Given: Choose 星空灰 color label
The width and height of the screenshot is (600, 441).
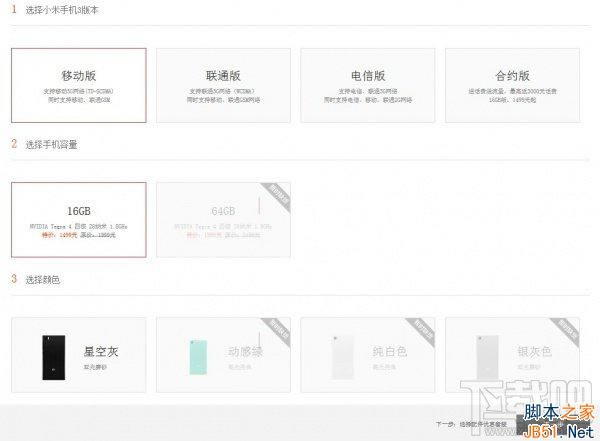Looking at the screenshot, I should pos(101,351).
